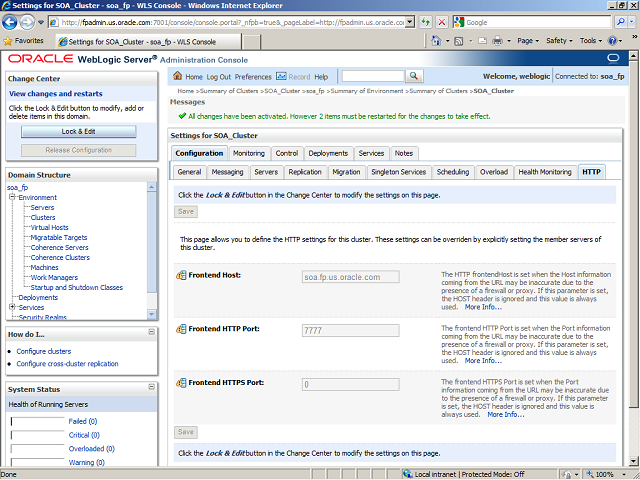Screen dimensions: 640x480
Task: Open the browser Safety dropdown menu
Action: tap(560, 41)
